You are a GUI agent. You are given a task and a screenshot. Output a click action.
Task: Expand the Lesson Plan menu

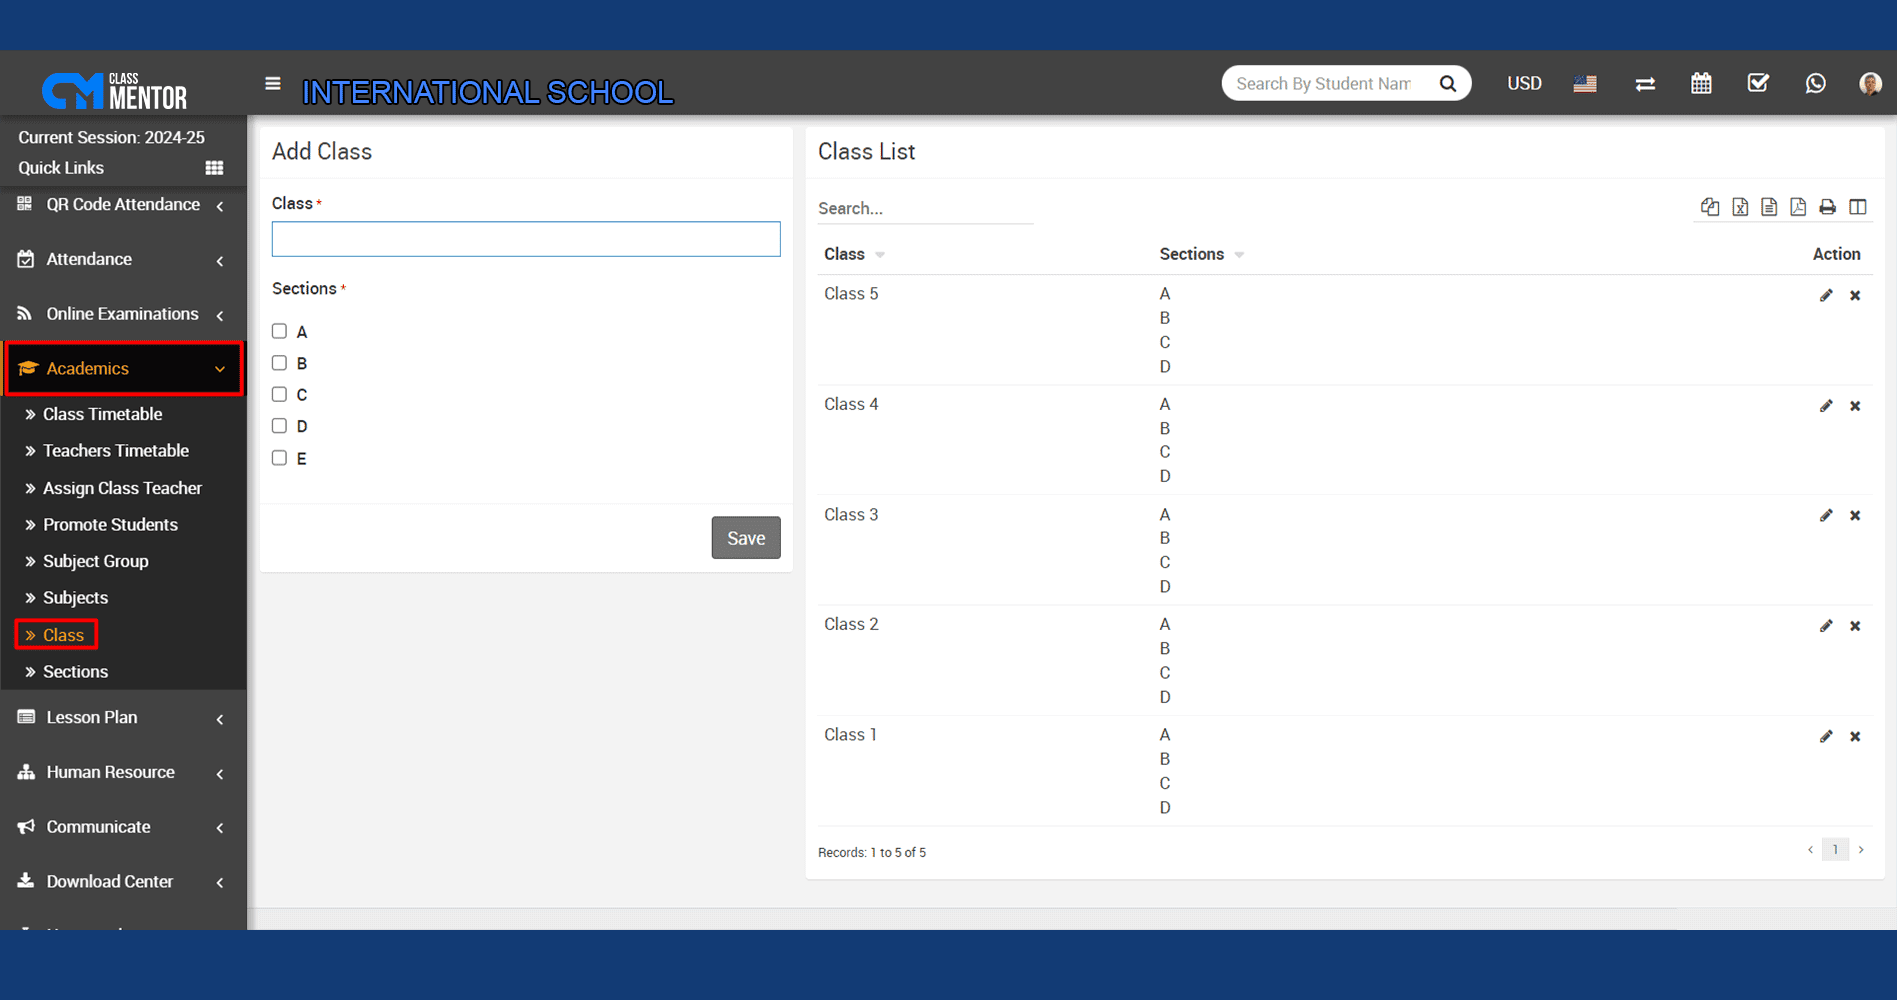click(x=123, y=718)
